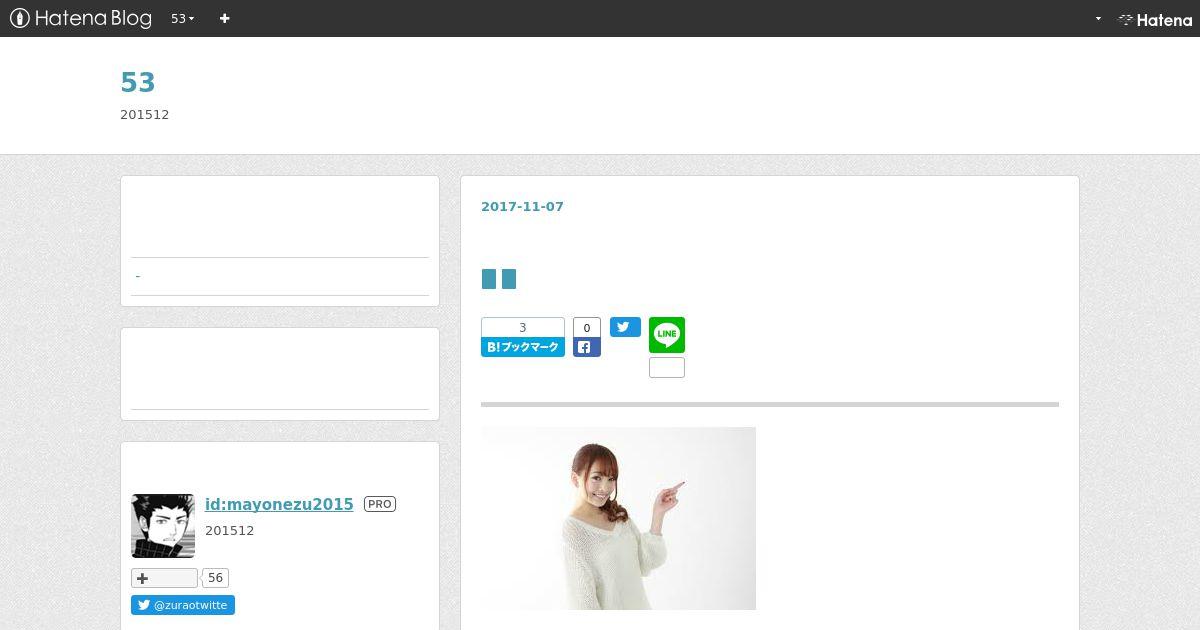The image size is (1200, 630).
Task: Click the PRO badge
Action: (380, 504)
